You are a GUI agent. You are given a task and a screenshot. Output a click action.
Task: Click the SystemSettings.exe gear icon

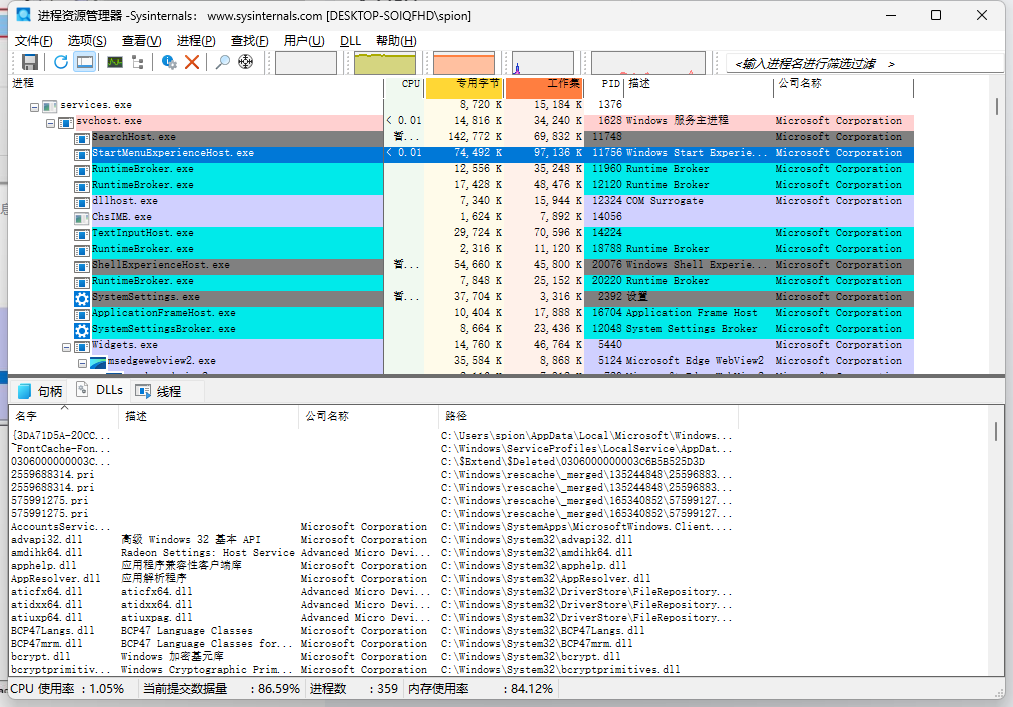point(81,298)
